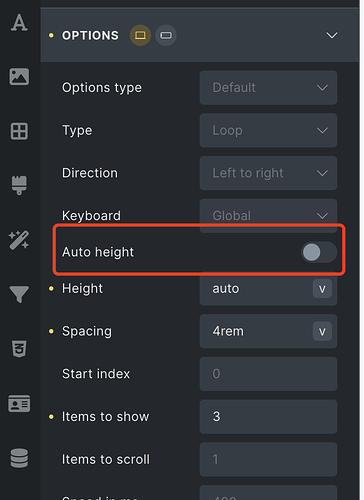Select the yellow desktop breakpoint icon
Image resolution: width=364 pixels, height=500 pixels.
(x=140, y=35)
